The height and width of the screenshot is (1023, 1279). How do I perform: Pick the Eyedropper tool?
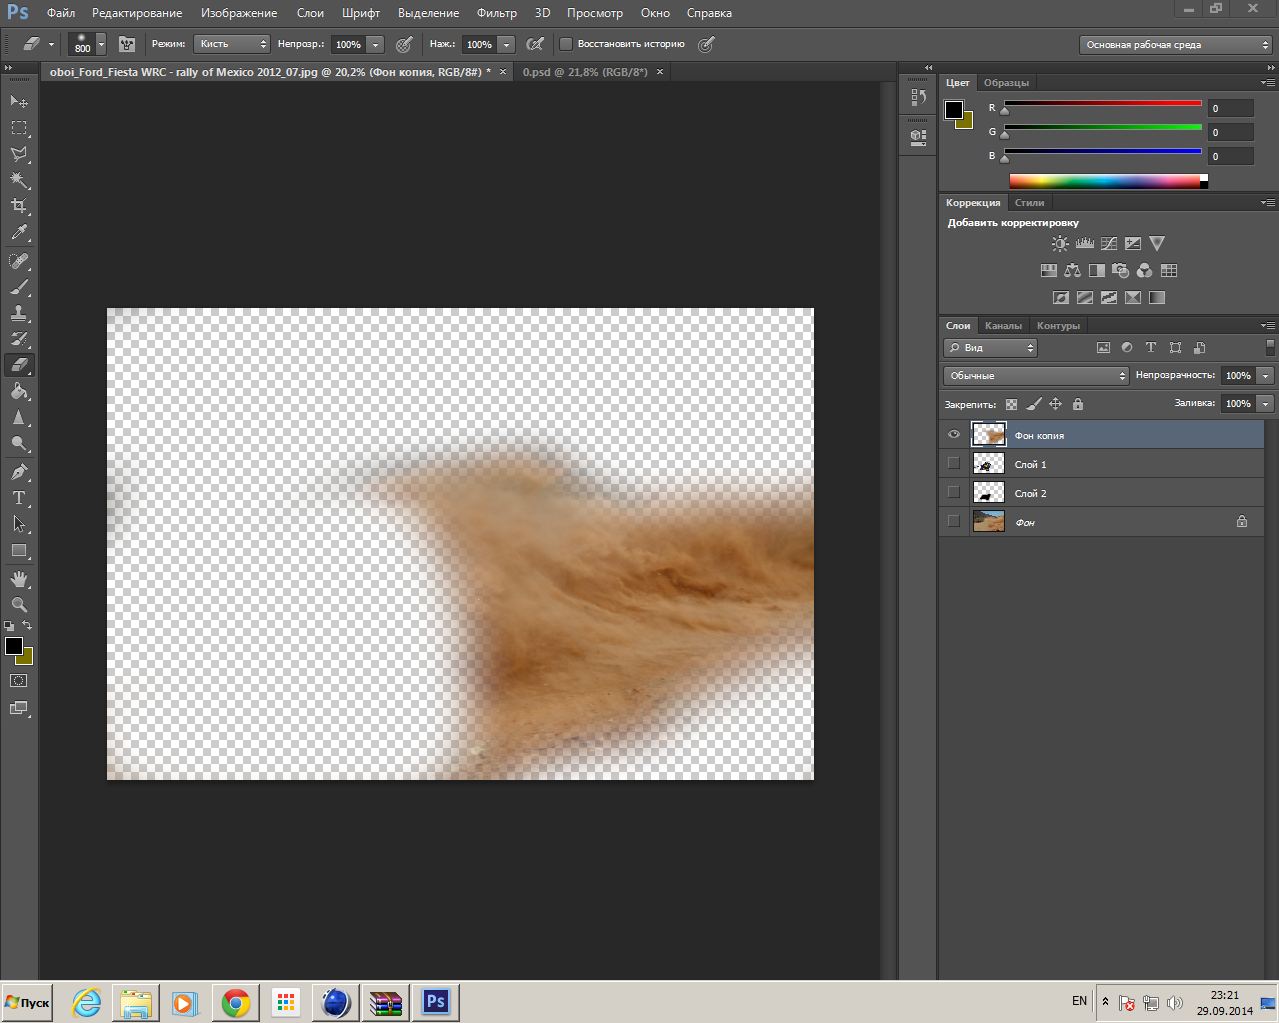point(19,233)
